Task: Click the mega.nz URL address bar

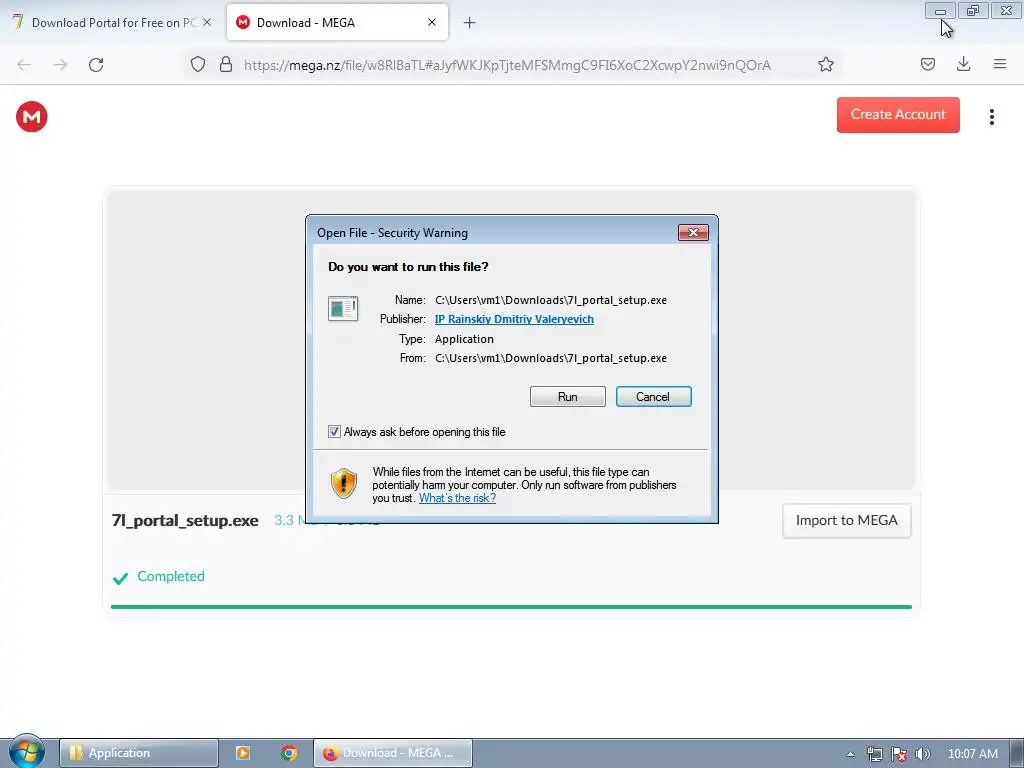Action: (507, 65)
